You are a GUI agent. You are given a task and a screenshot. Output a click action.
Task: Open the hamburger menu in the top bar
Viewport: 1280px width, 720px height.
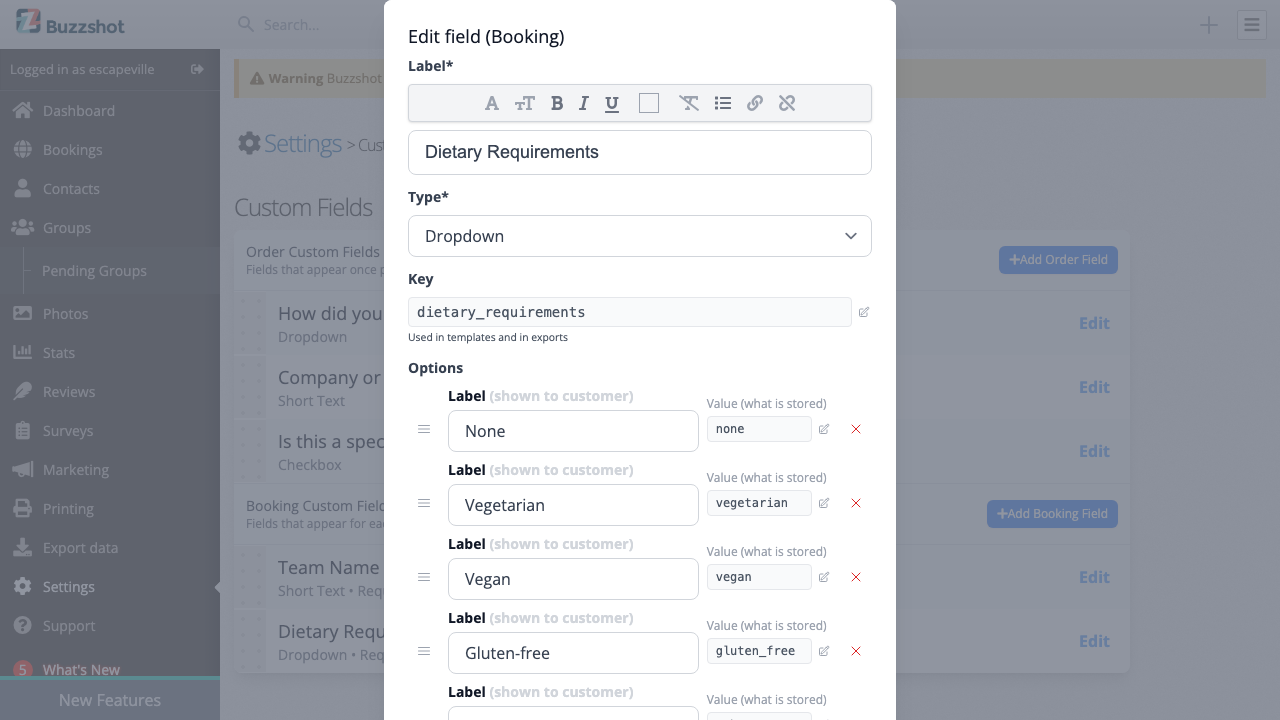point(1252,25)
